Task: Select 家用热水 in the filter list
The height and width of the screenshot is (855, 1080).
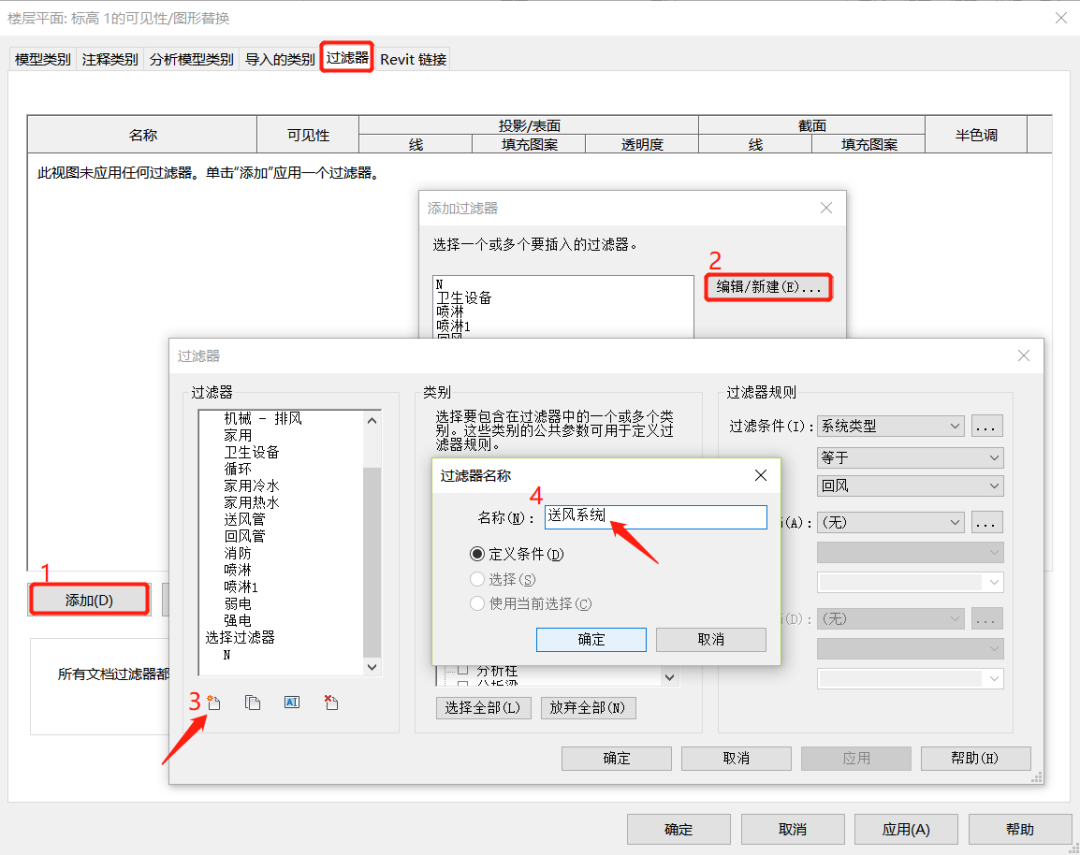Action: (251, 502)
